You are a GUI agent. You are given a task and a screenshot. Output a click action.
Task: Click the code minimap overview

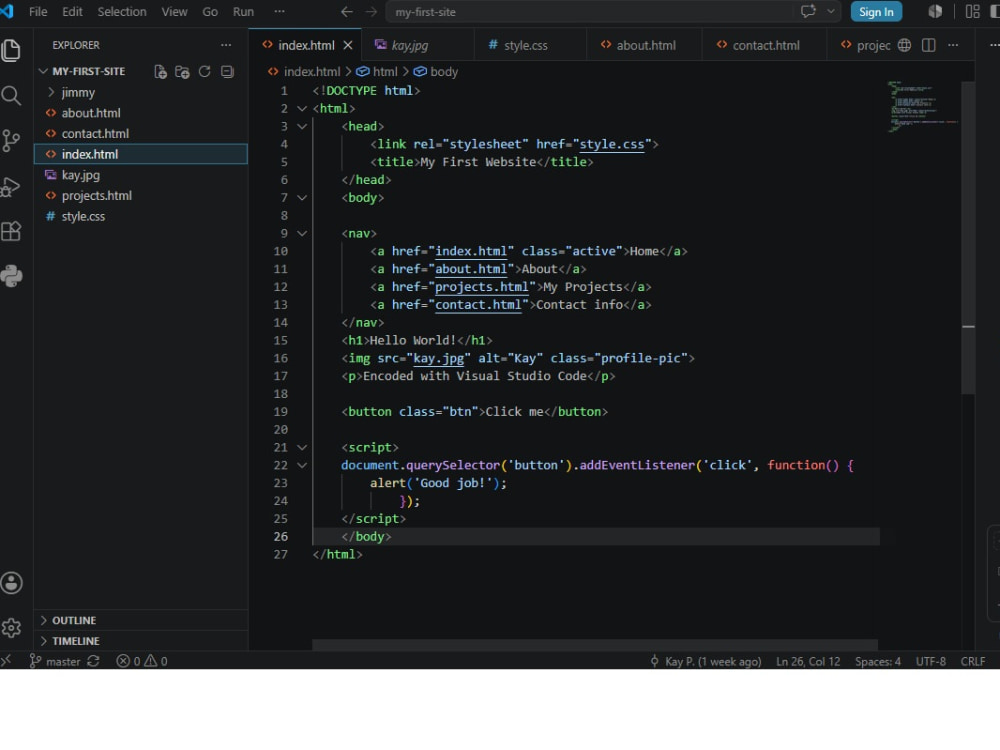coord(922,107)
